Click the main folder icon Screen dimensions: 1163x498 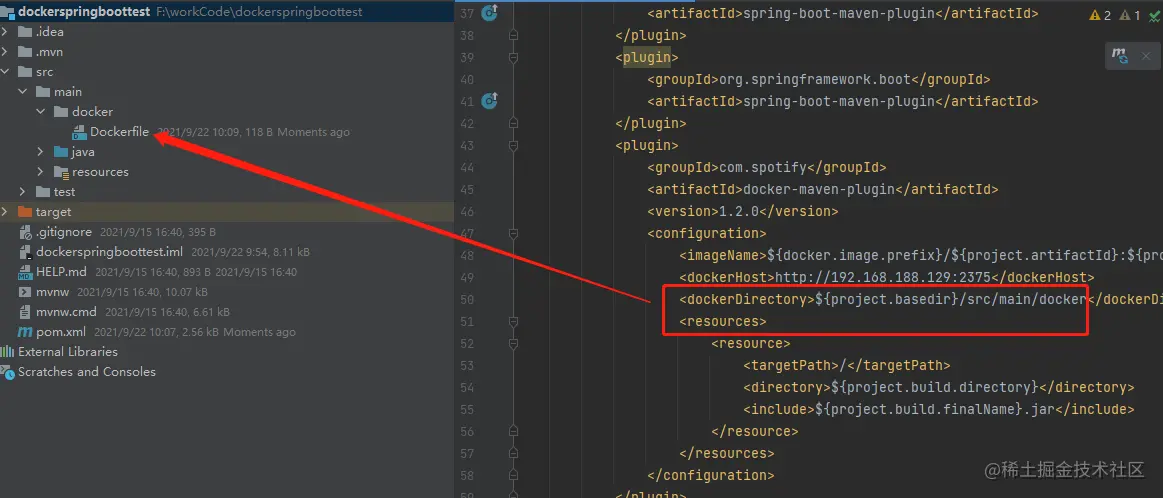point(43,92)
